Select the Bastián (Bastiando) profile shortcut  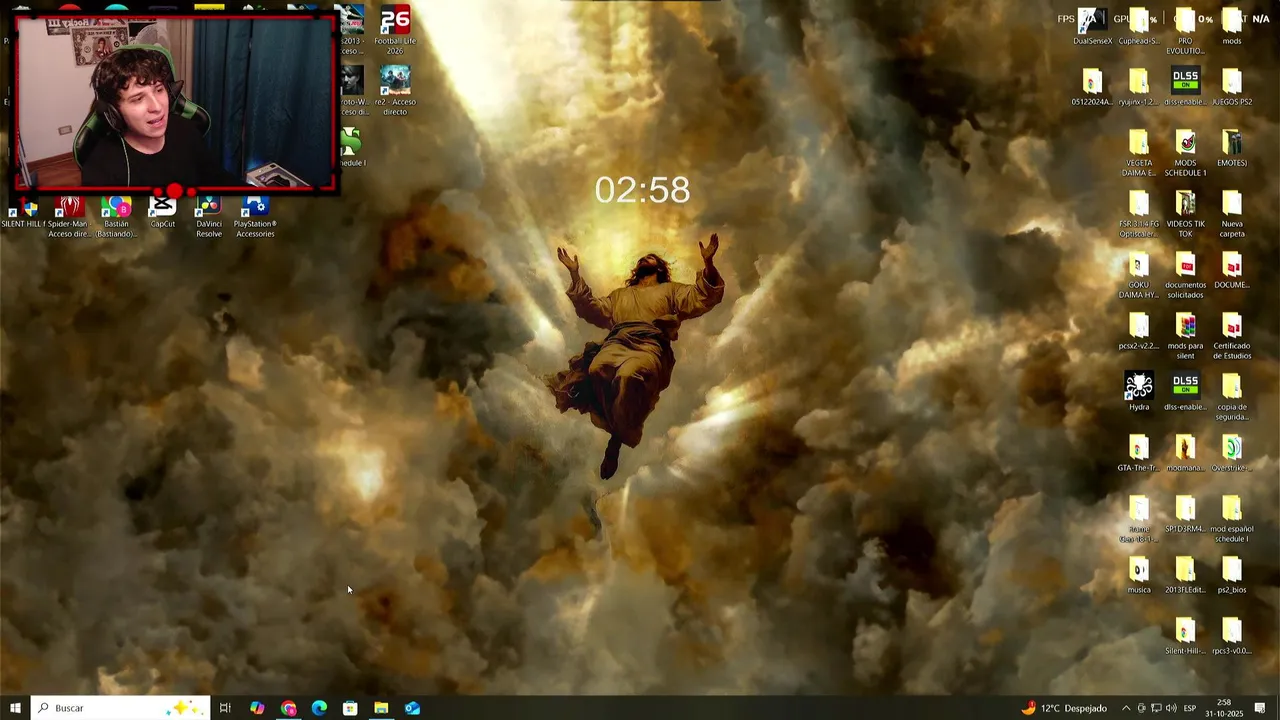coord(116,217)
